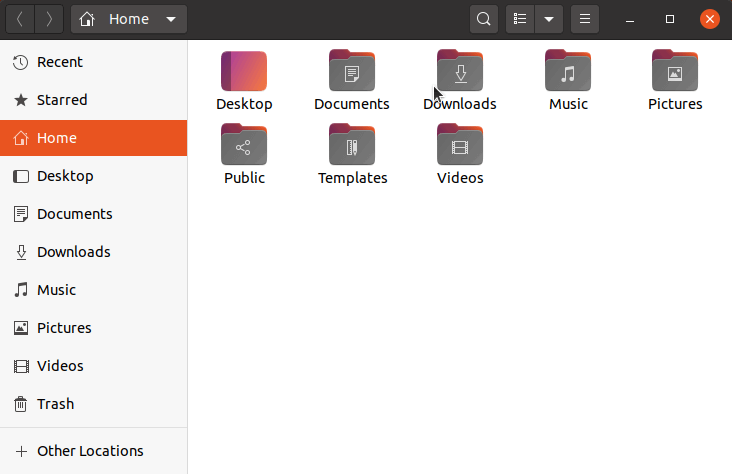This screenshot has height=474, width=732.
Task: Open Starred in the sidebar
Action: (93, 100)
